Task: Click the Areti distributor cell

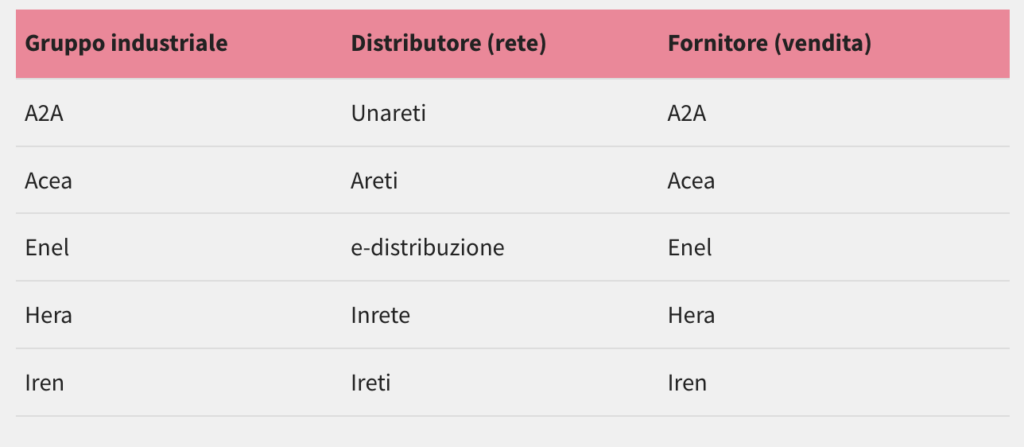Action: point(376,181)
